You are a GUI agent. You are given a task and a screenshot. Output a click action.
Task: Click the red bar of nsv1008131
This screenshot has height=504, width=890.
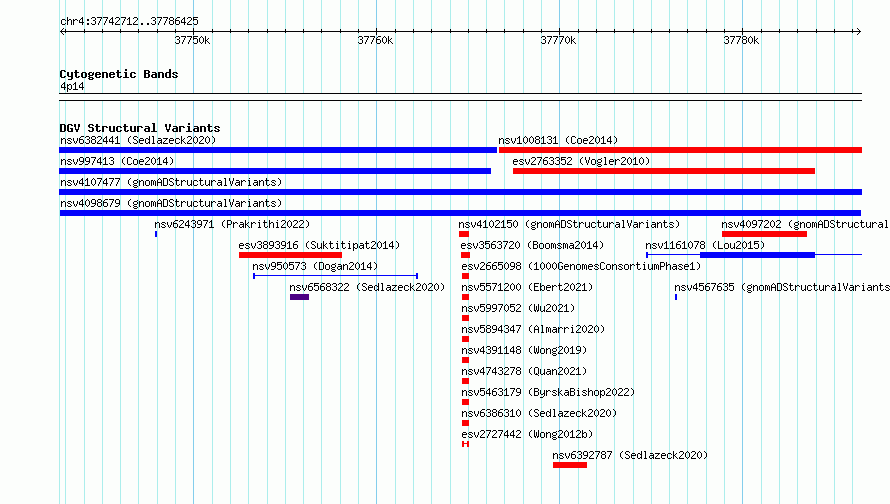point(681,150)
